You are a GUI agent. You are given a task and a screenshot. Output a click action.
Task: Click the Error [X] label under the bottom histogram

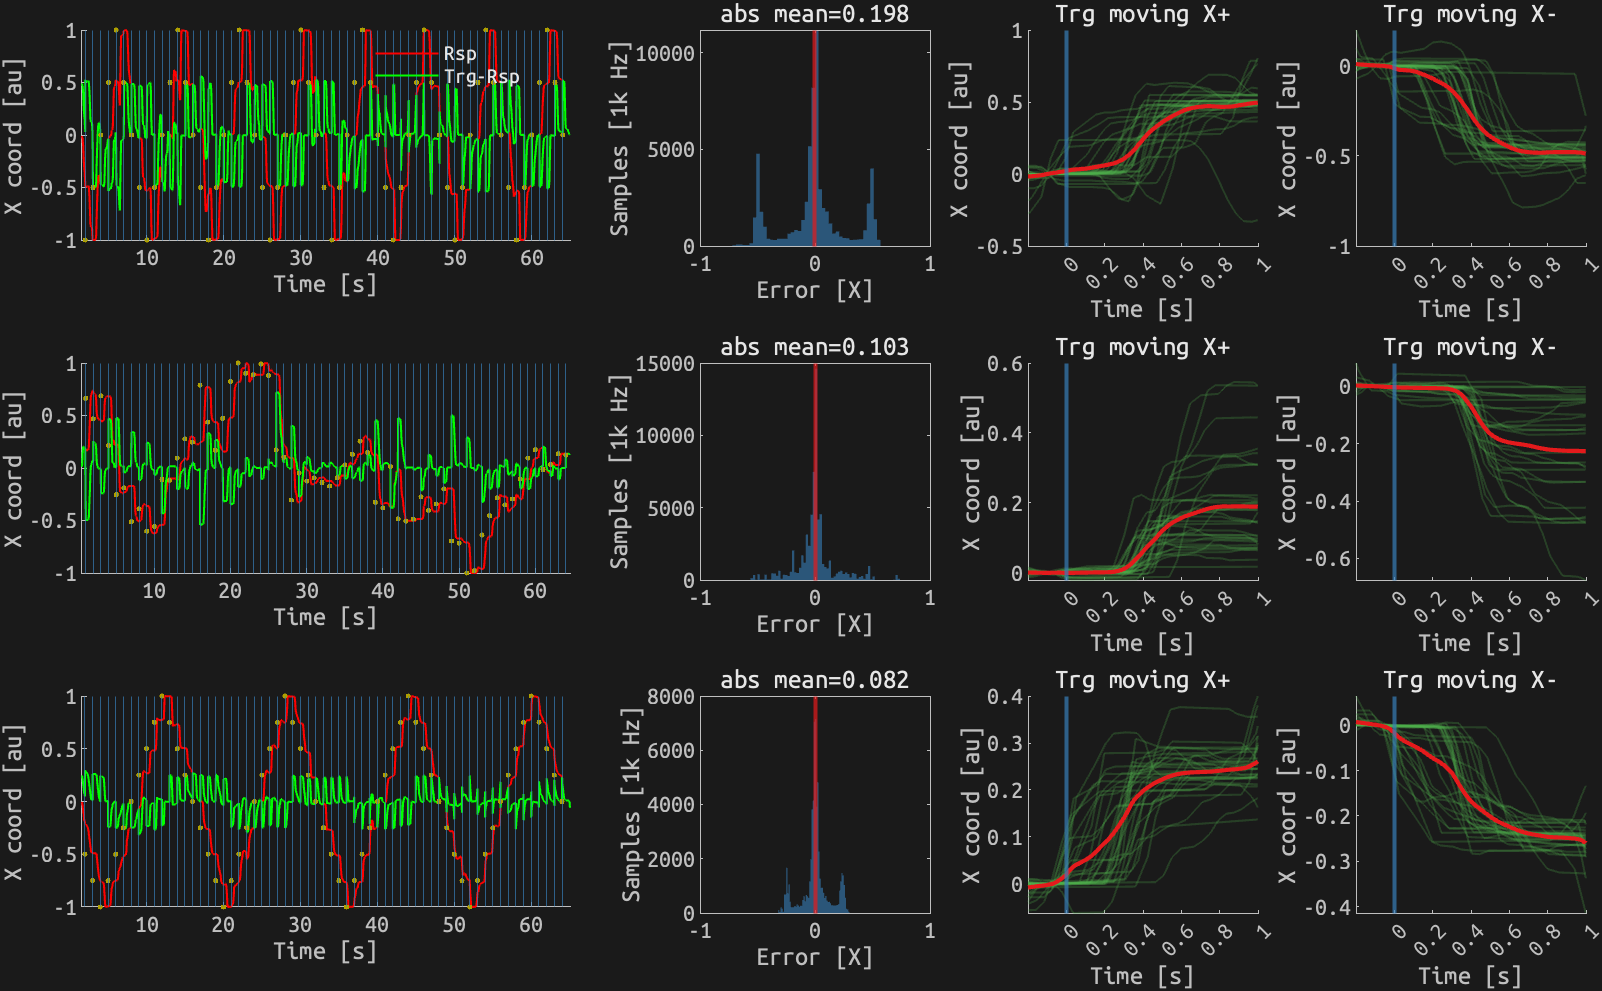point(814,957)
